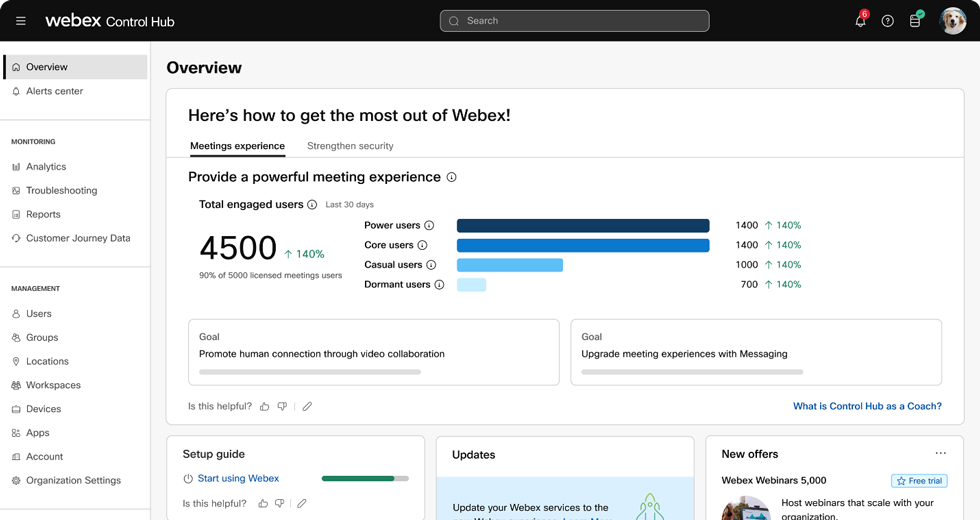Thumbs up the Setup guide
The image size is (980, 520).
pos(263,503)
